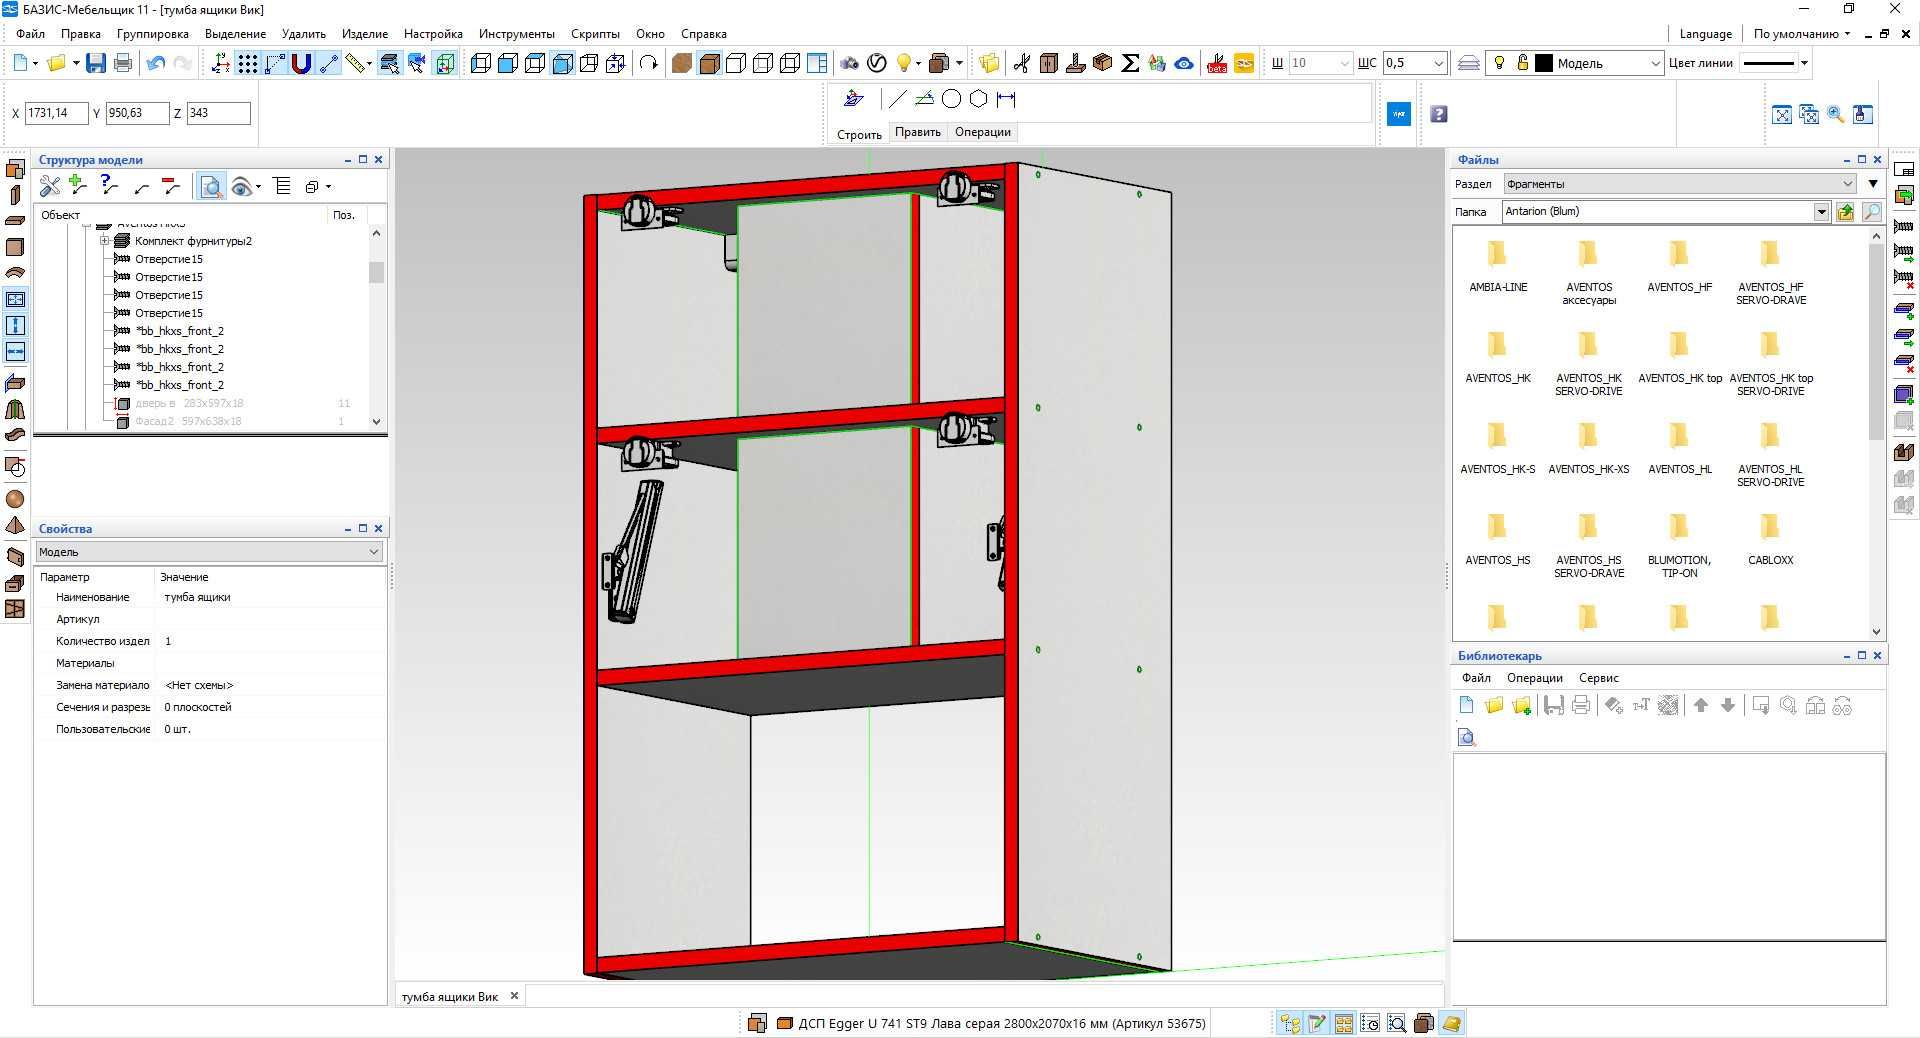
Task: Expand the Комплект фурнитуры2 tree node
Action: click(x=104, y=241)
